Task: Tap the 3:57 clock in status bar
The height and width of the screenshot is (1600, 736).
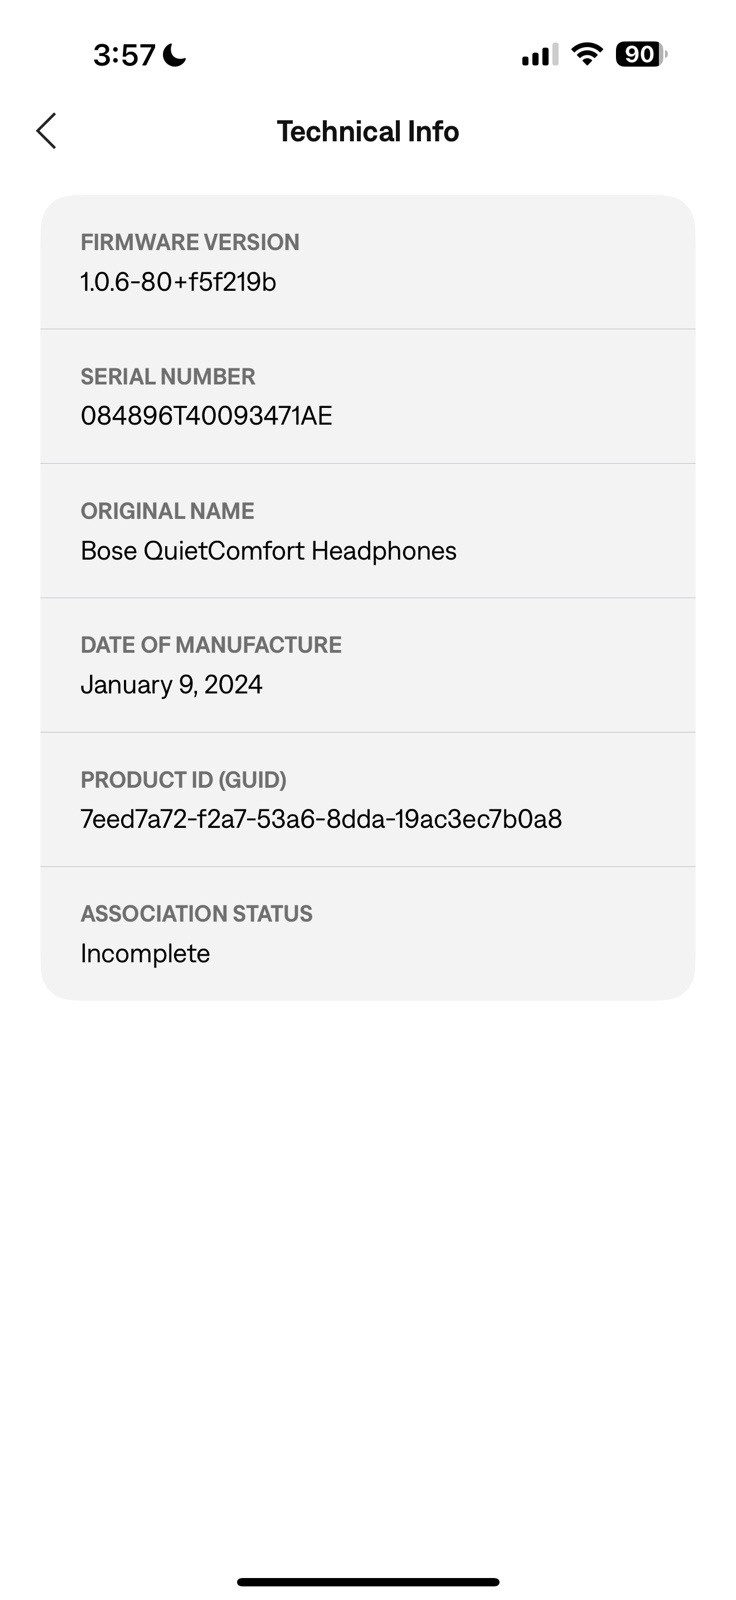Action: pos(124,54)
